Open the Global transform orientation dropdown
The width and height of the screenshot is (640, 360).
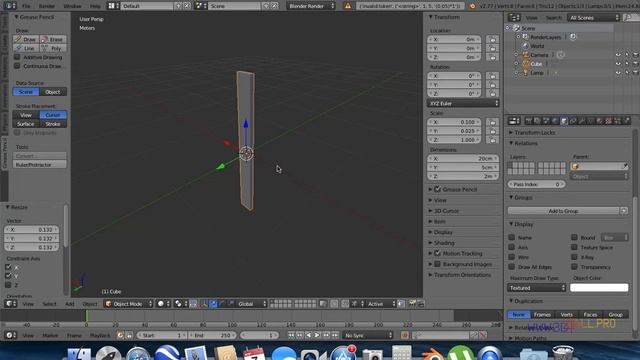click(x=251, y=304)
